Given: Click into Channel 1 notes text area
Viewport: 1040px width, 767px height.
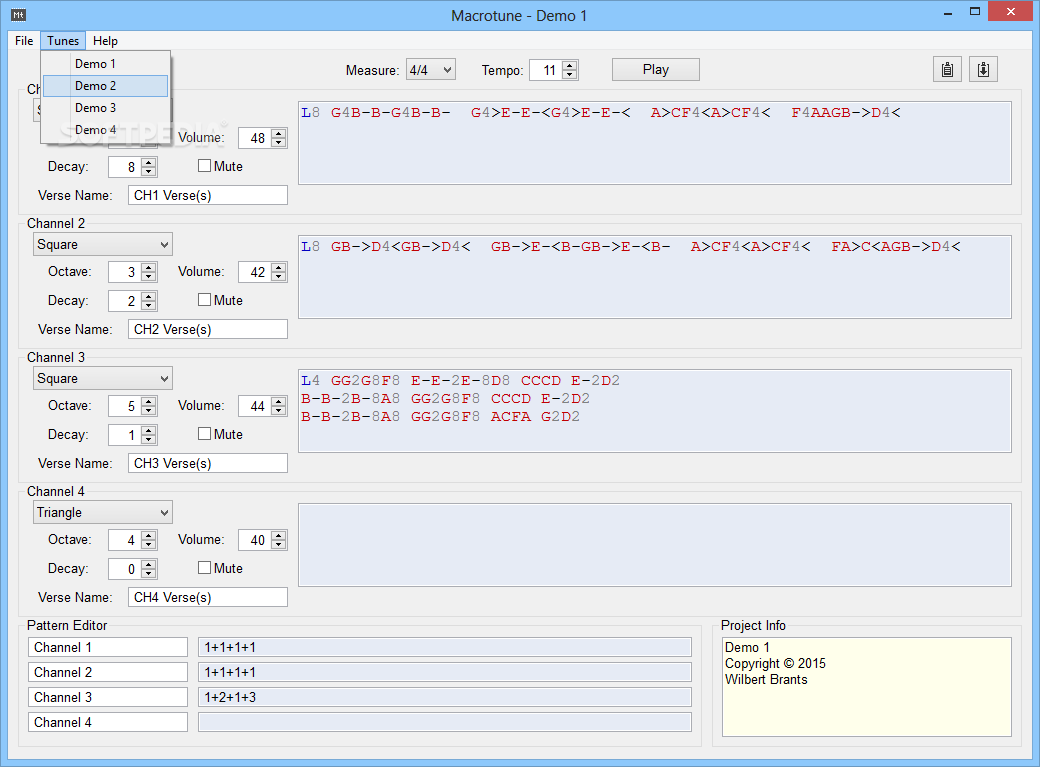Looking at the screenshot, I should coord(655,143).
